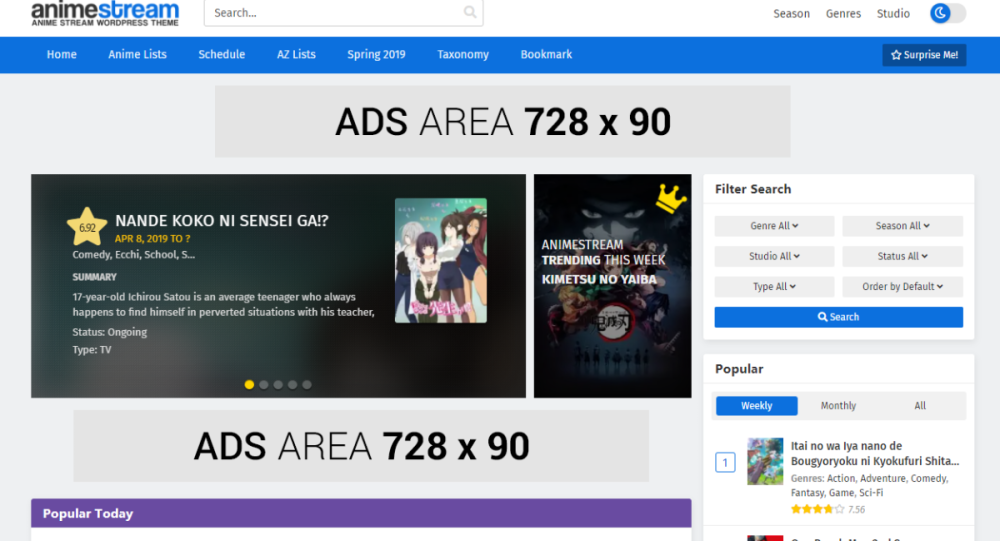Toggle the dark mode moon switch
Viewport: 1000px width, 541px height.
pyautogui.click(x=947, y=13)
